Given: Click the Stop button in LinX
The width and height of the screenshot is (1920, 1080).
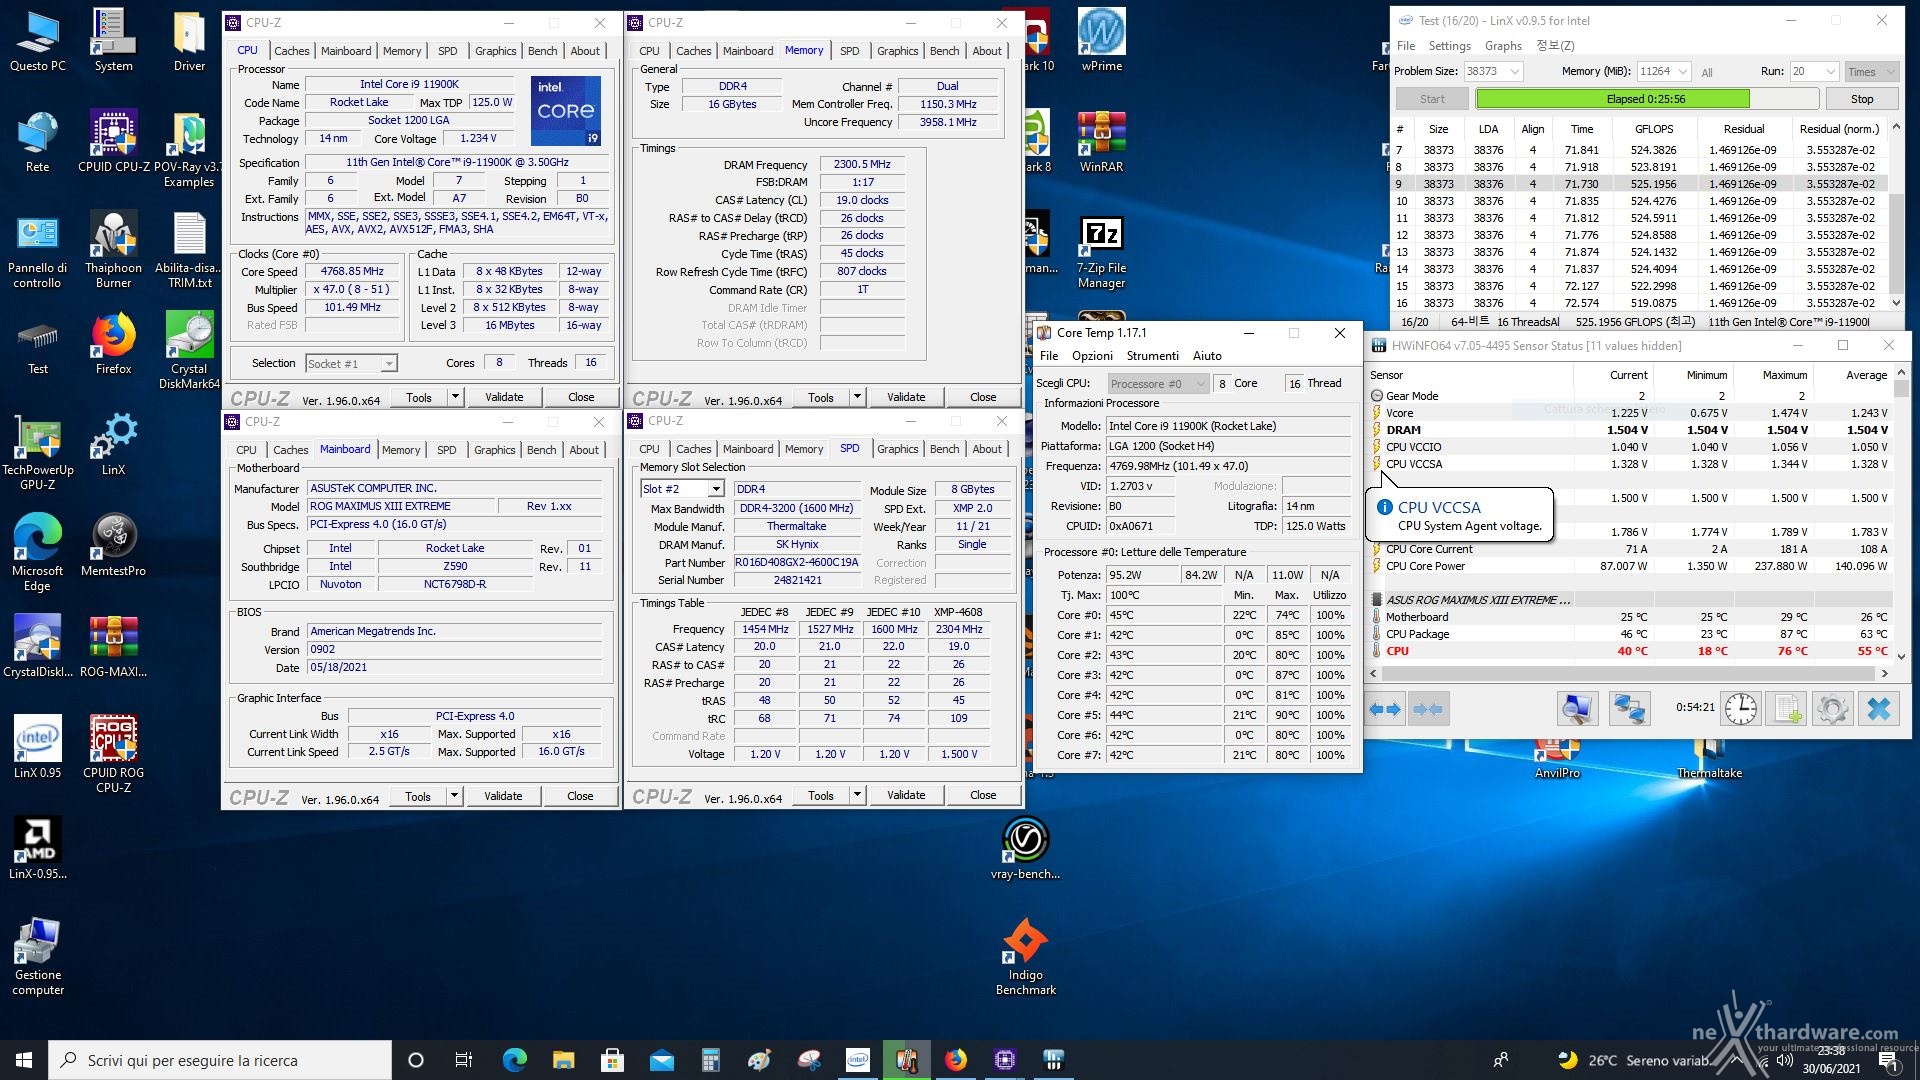Looking at the screenshot, I should tap(1861, 99).
